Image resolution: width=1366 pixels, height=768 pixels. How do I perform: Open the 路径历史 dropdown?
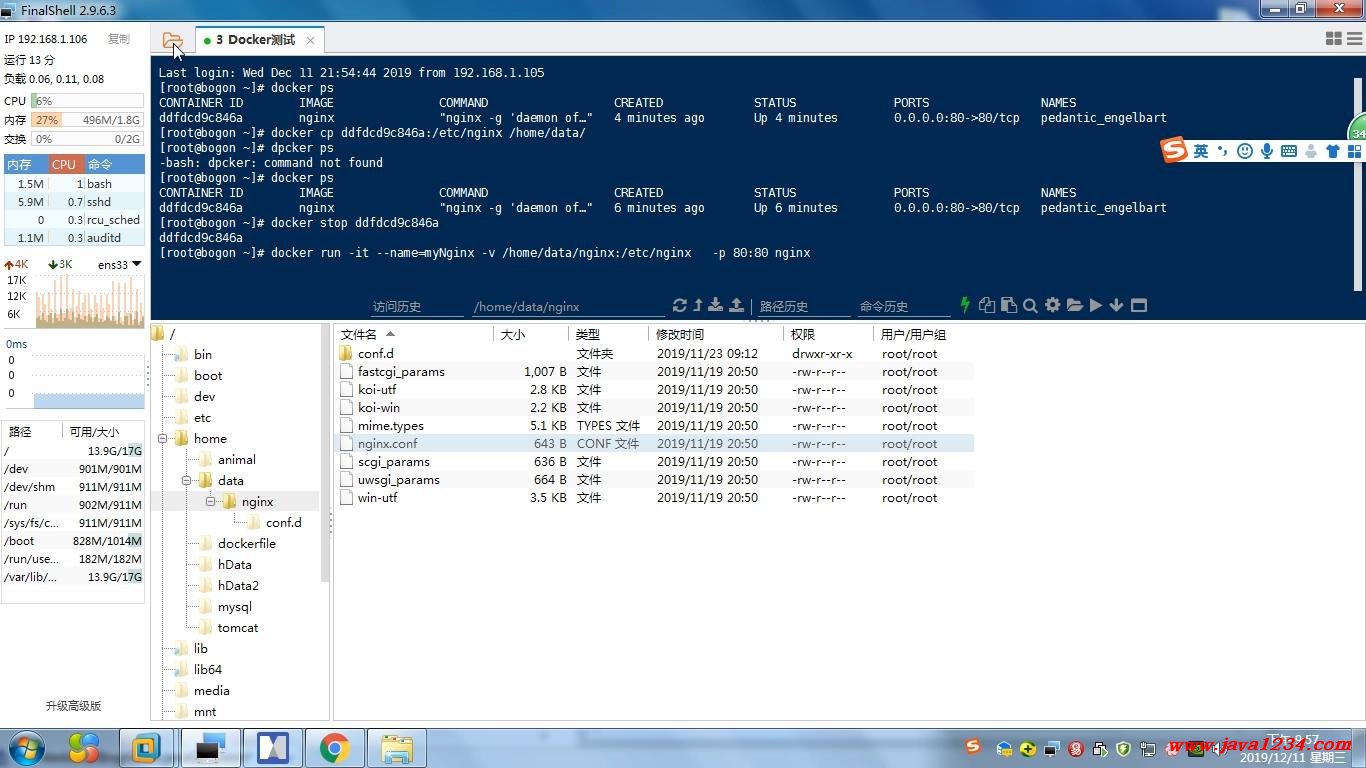pos(802,307)
